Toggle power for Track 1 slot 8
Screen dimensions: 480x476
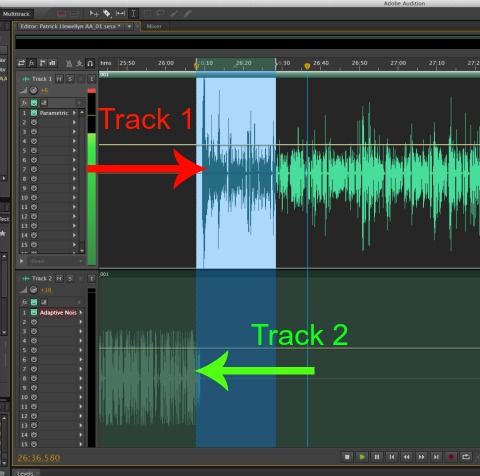click(34, 179)
